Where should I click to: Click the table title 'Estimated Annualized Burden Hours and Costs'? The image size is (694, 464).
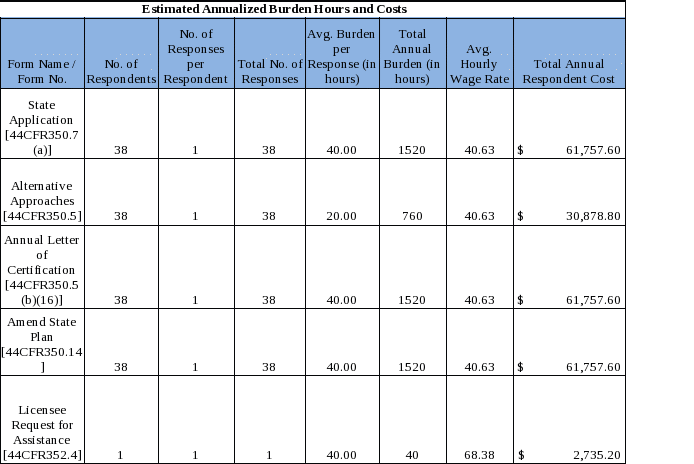click(x=274, y=9)
